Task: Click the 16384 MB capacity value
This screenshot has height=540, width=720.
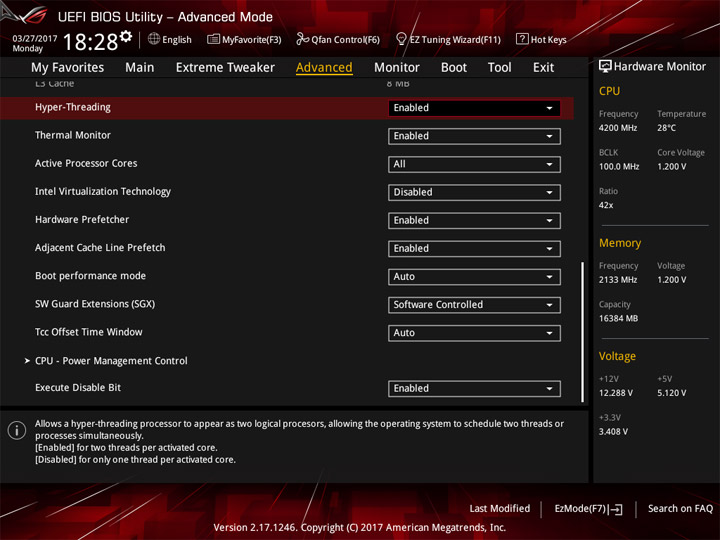Action: (x=618, y=319)
